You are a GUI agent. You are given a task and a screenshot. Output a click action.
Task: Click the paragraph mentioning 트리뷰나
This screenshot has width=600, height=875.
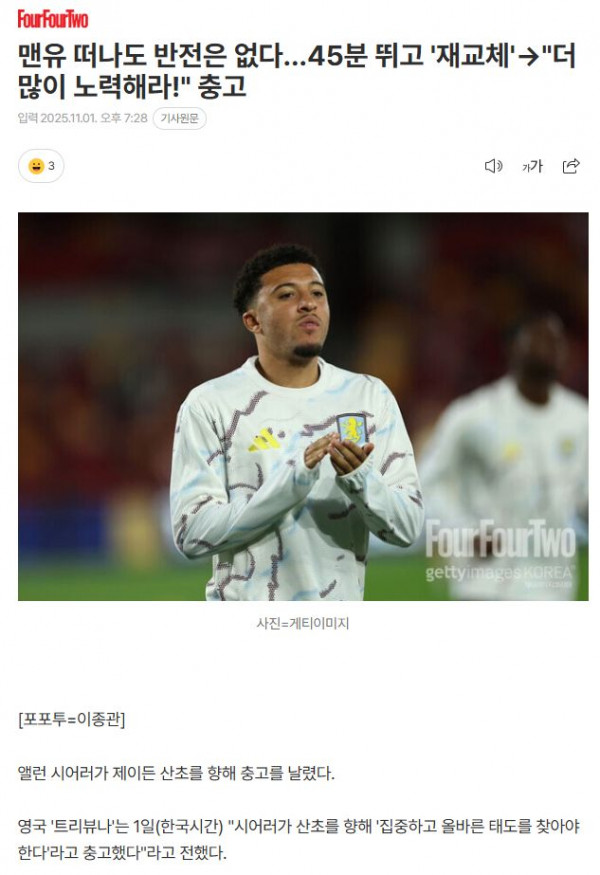click(299, 839)
